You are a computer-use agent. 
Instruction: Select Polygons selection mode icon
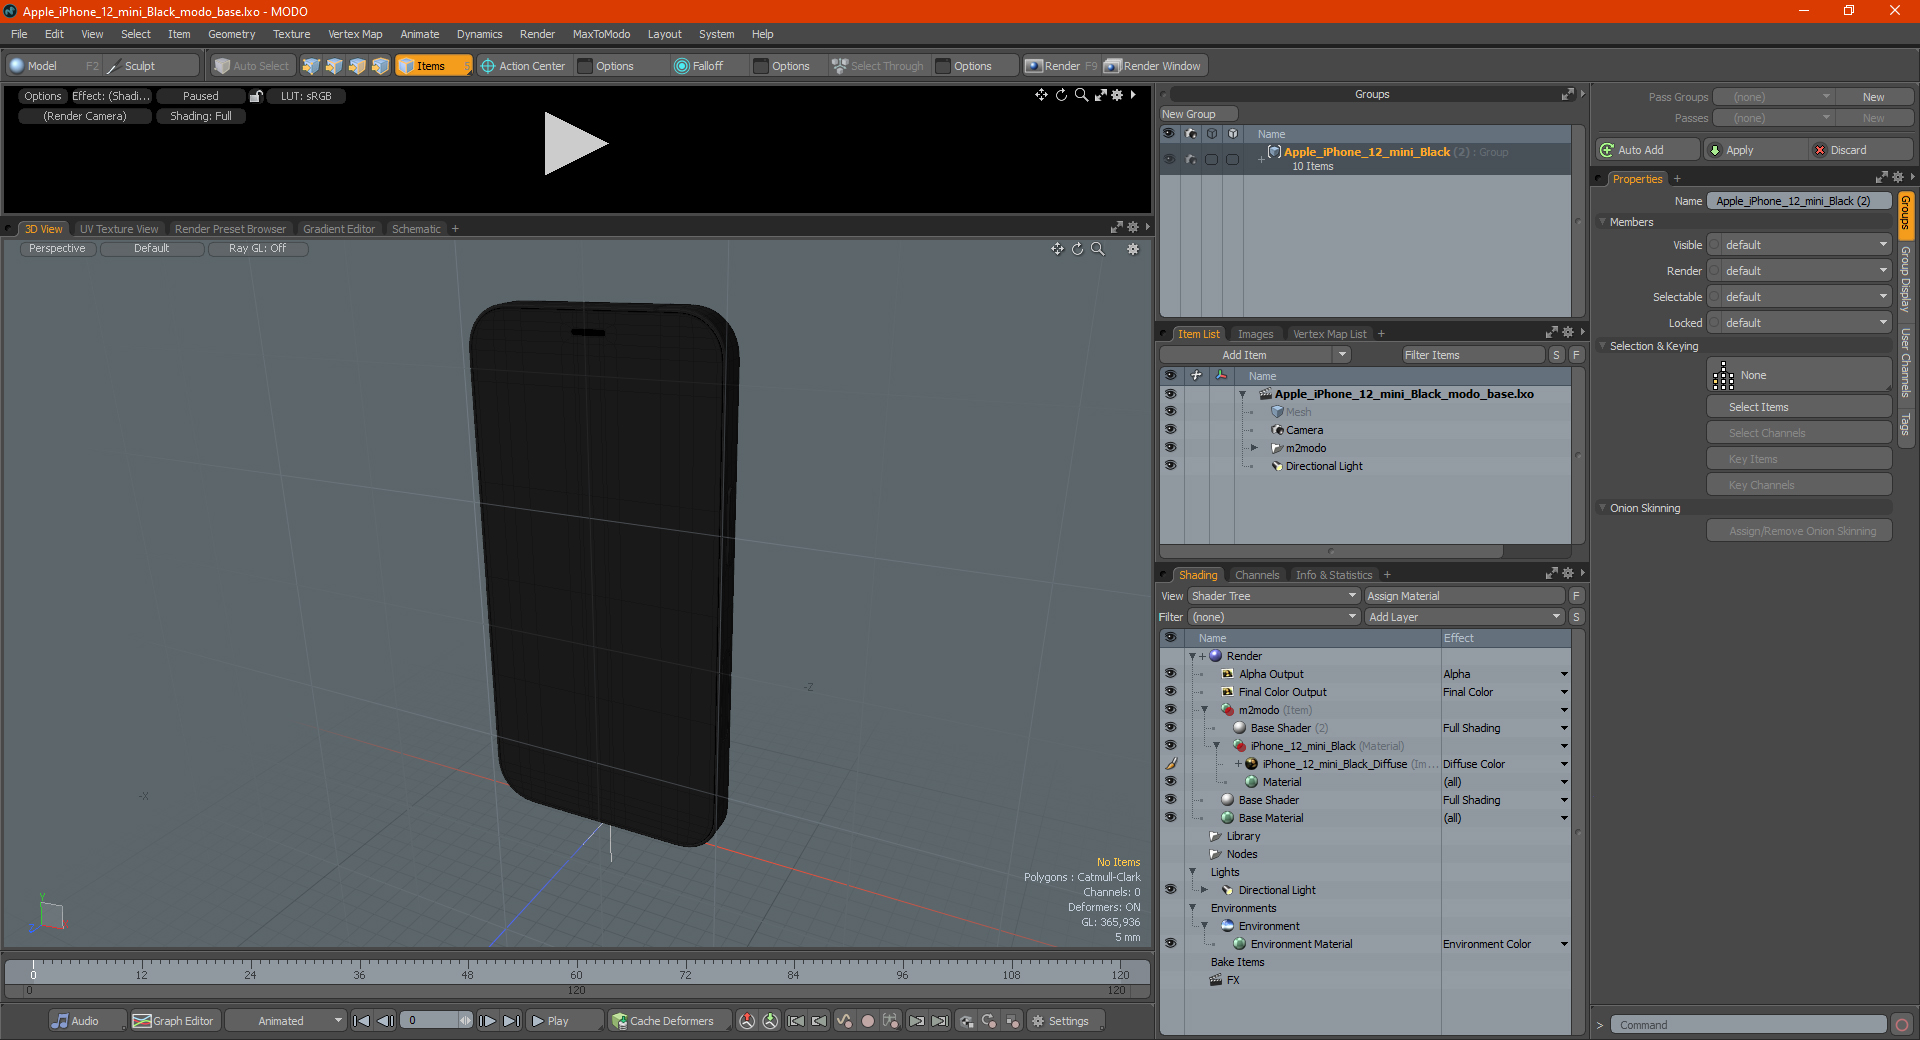357,66
